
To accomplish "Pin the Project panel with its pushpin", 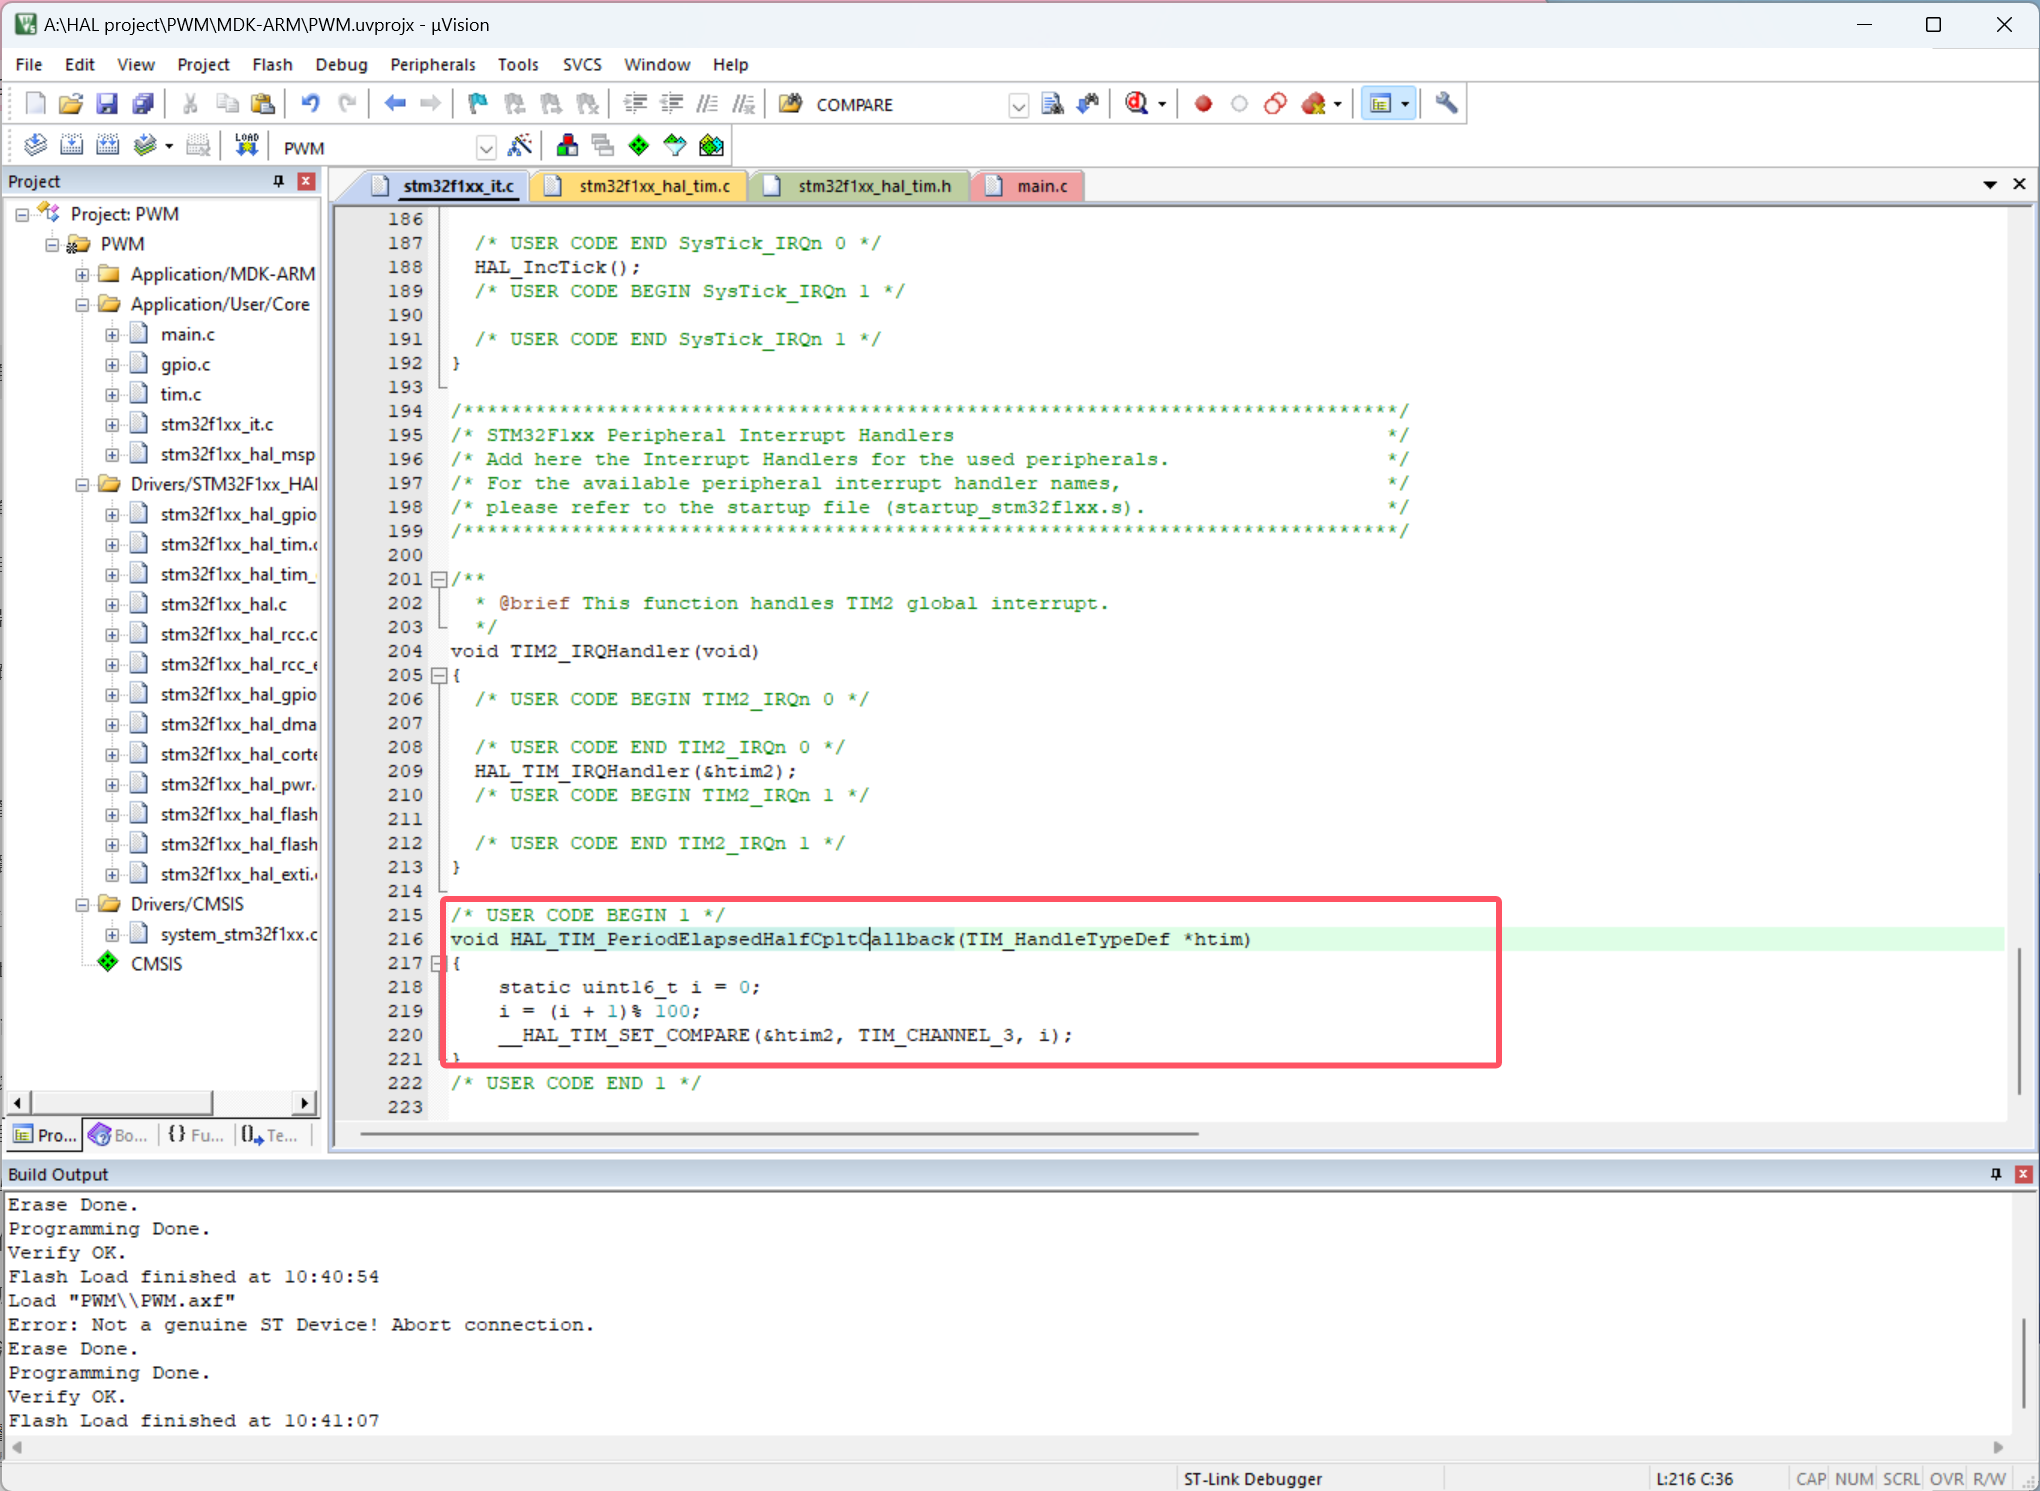I will pos(279,181).
